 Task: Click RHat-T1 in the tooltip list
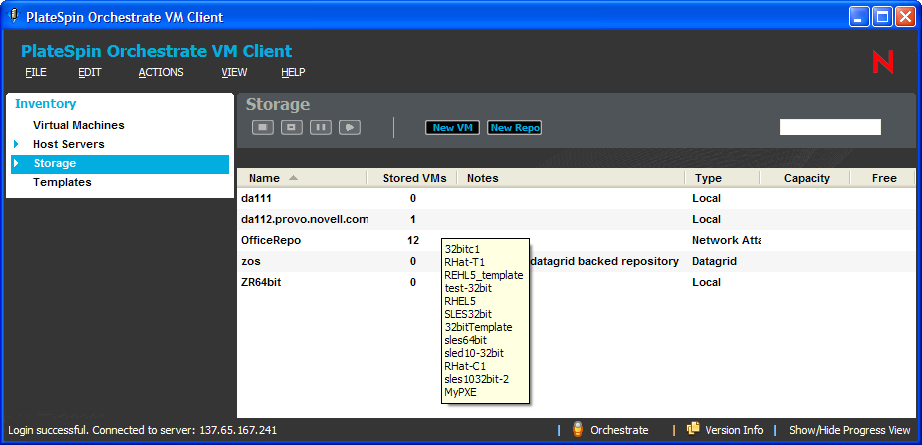pos(465,262)
